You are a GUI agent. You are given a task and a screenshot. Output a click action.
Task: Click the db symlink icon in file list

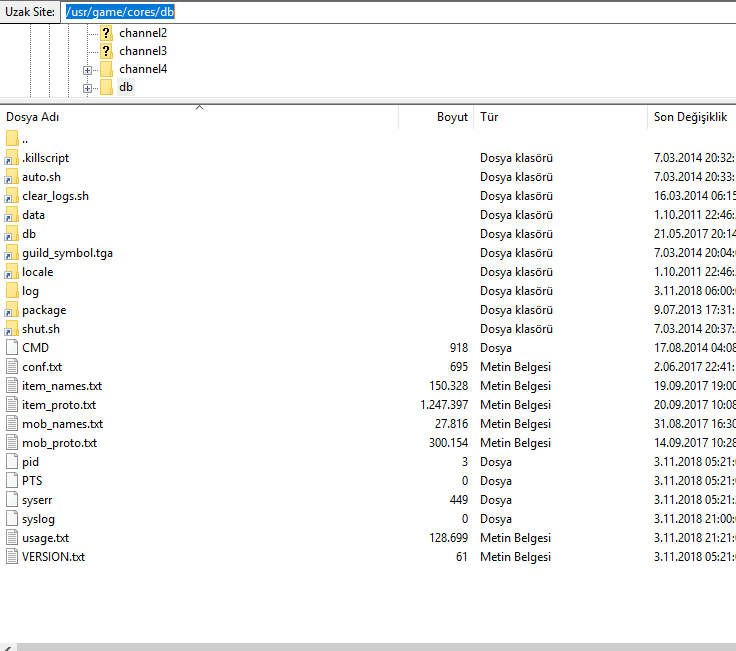[12, 234]
